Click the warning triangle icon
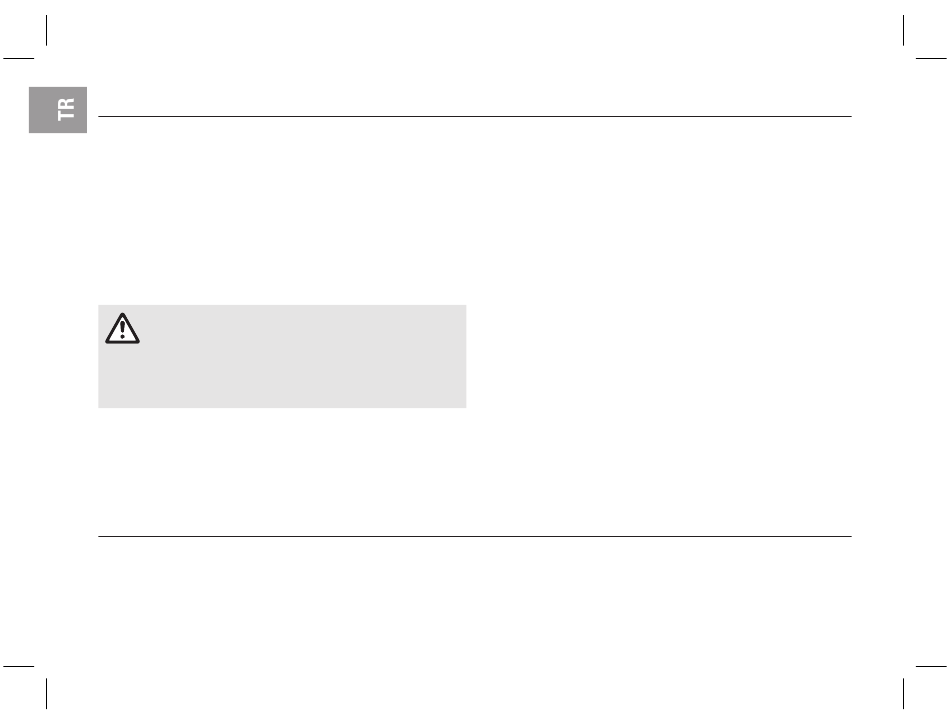 point(122,329)
